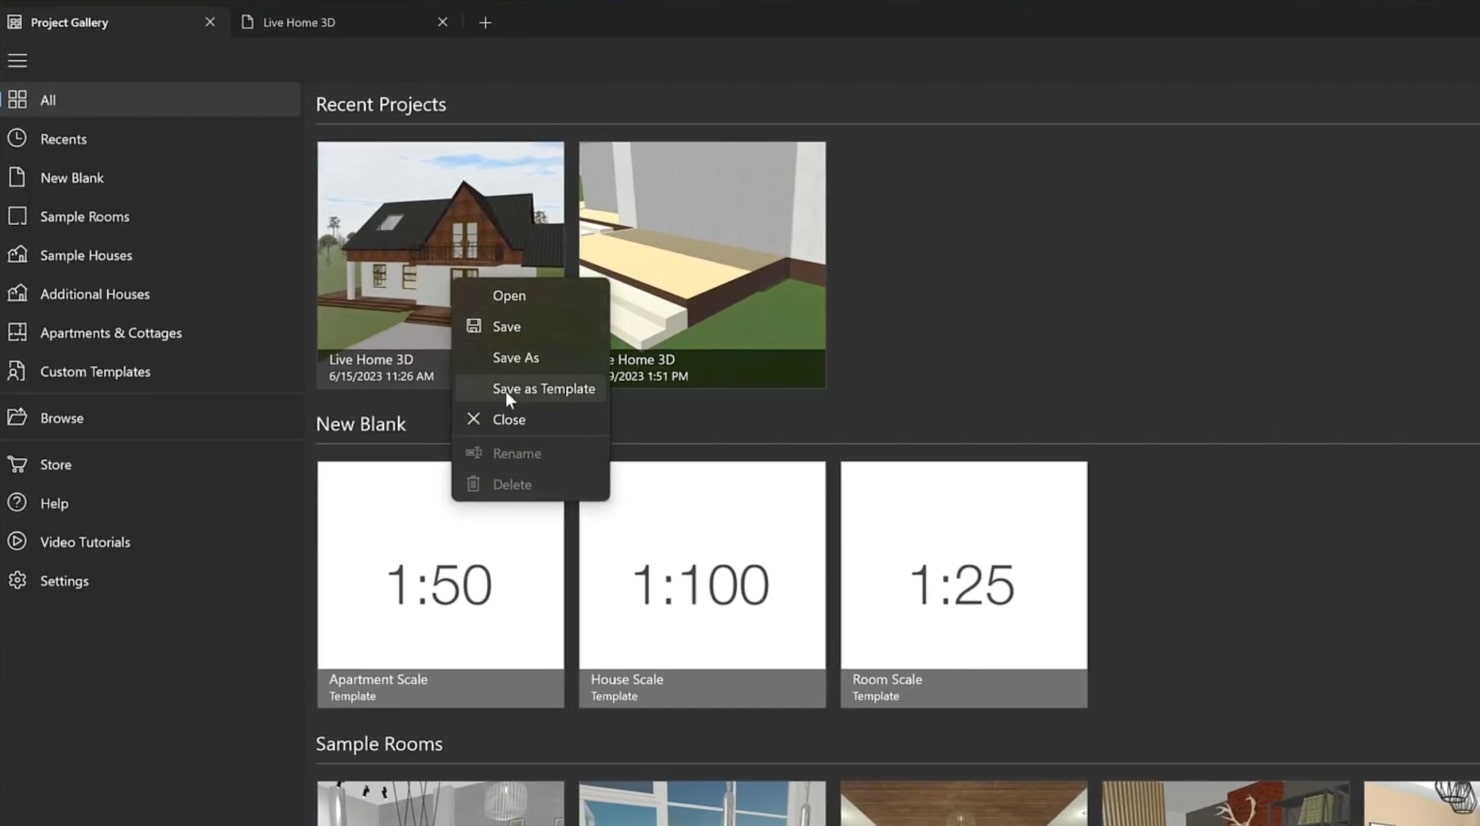Open the Sample Rooms thumbnail with antlers
Image resolution: width=1480 pixels, height=826 pixels.
[1225, 804]
